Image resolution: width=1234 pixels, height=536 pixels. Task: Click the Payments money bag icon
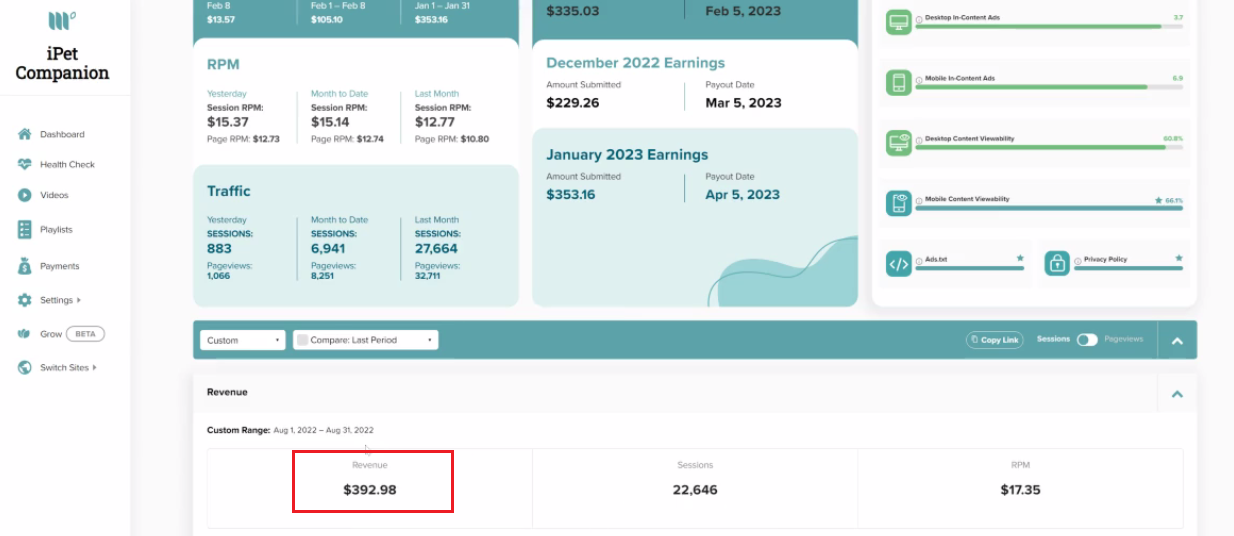[25, 266]
